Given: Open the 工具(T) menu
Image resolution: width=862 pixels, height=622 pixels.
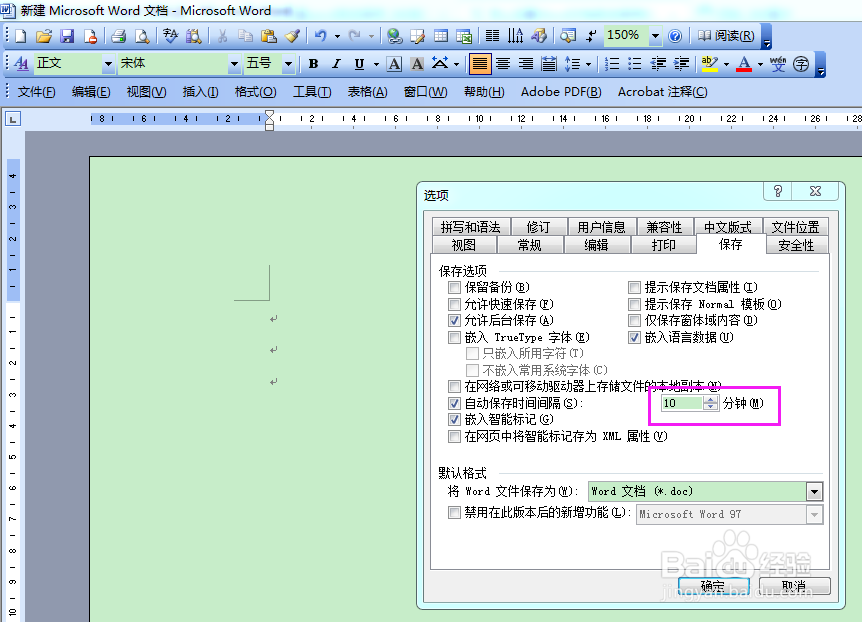Looking at the screenshot, I should [312, 92].
